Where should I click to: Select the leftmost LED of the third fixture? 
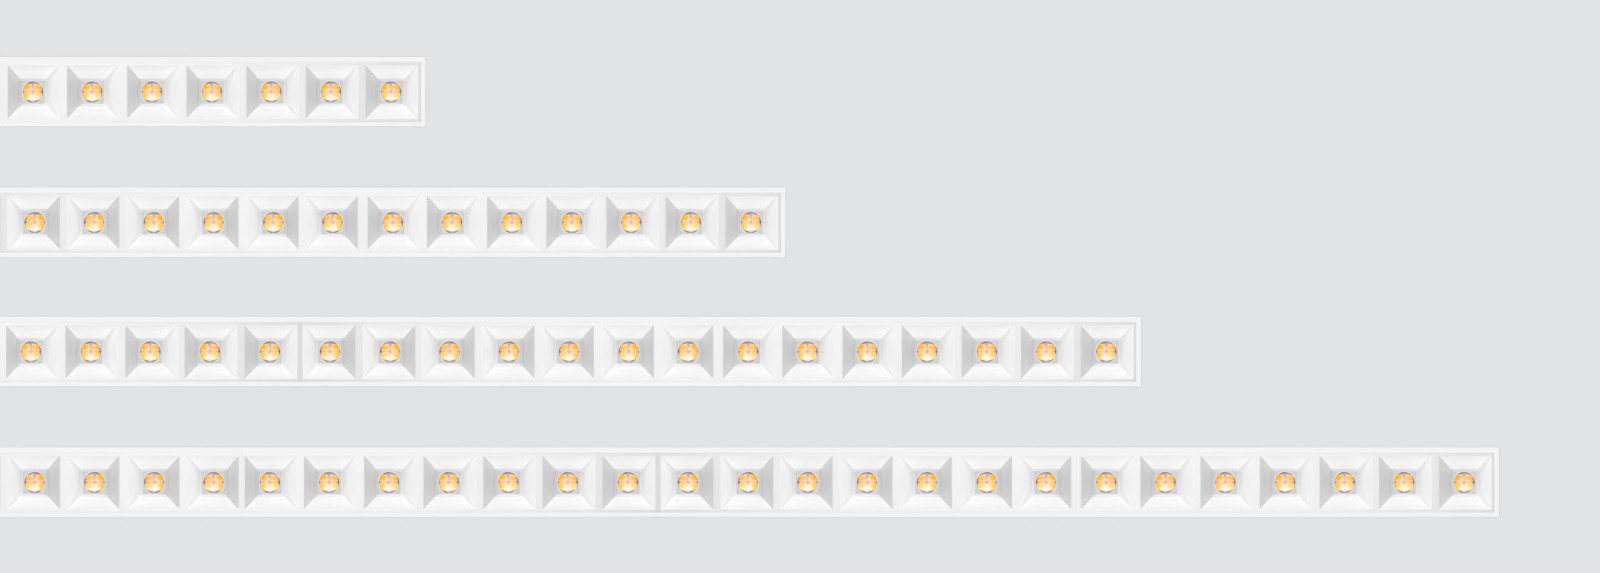31,352
